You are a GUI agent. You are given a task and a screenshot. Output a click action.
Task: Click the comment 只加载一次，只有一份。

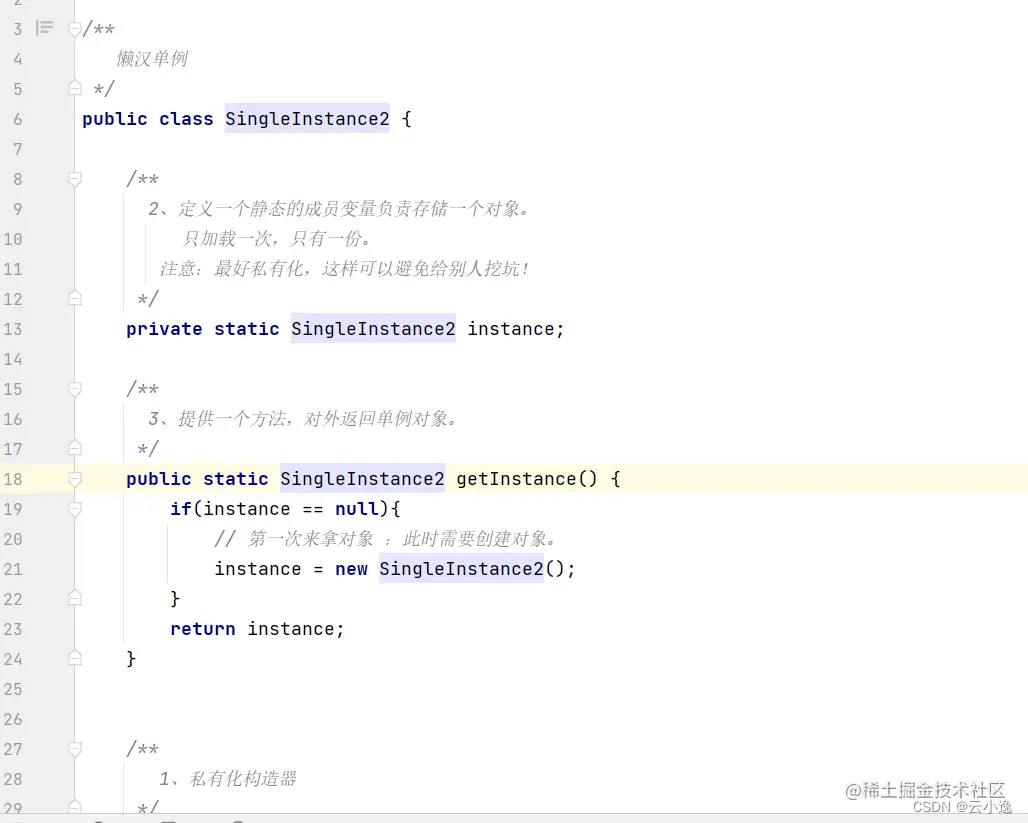(276, 239)
